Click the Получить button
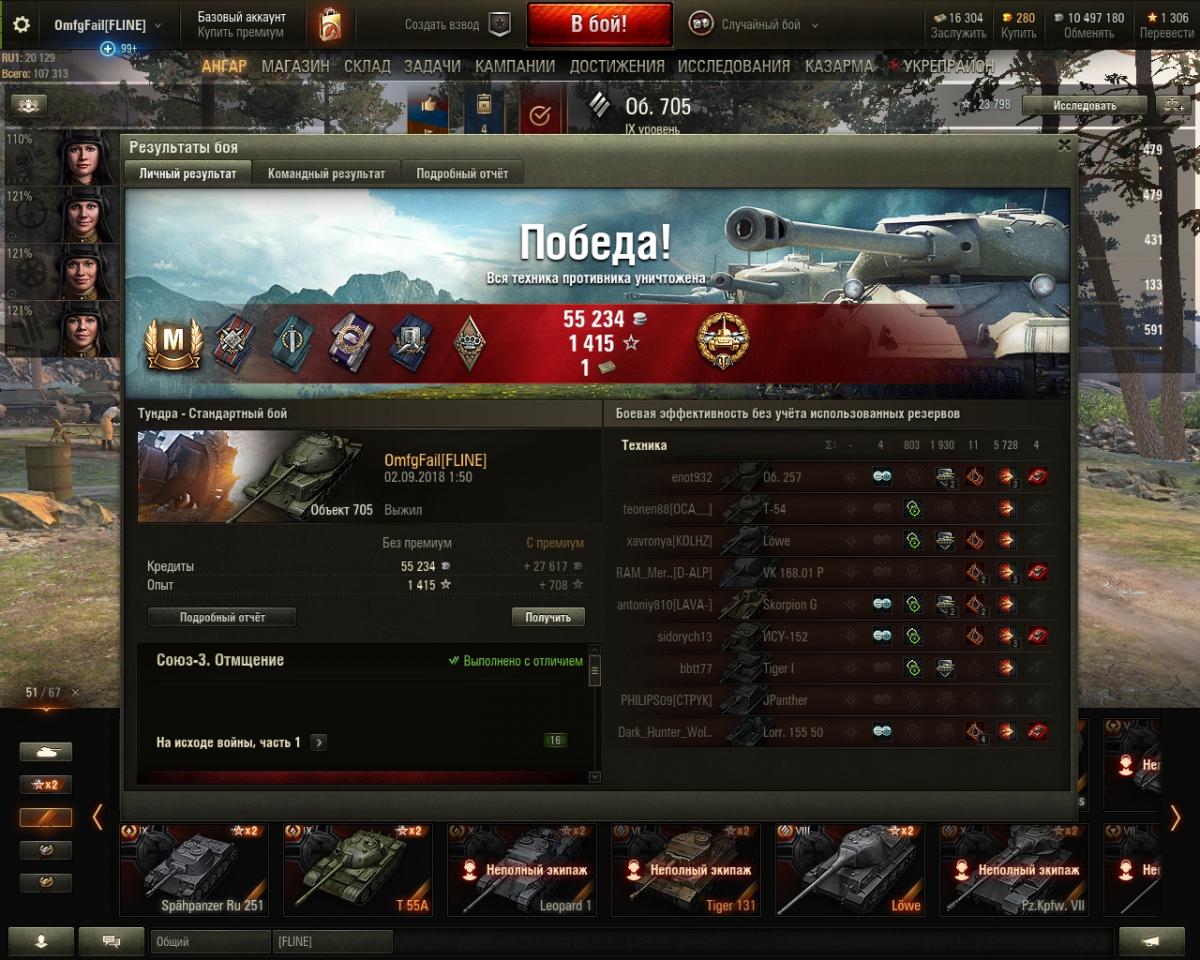Screen dimensions: 1200x960 point(548,617)
